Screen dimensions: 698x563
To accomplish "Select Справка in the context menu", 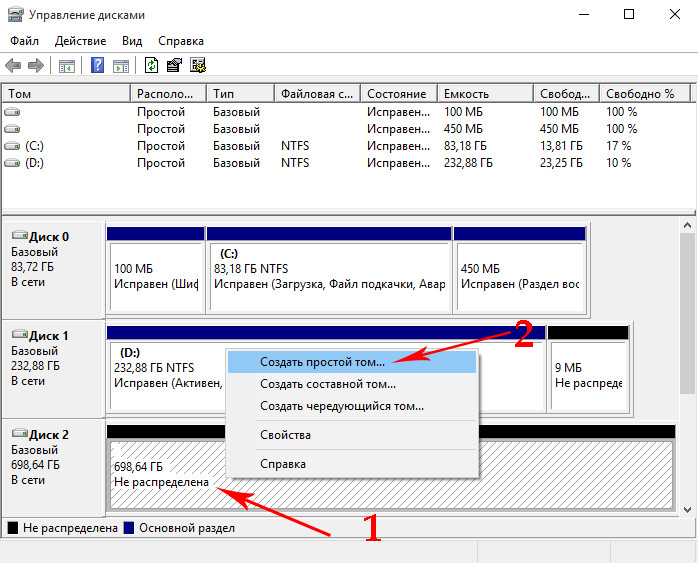I will pyautogui.click(x=352, y=464).
